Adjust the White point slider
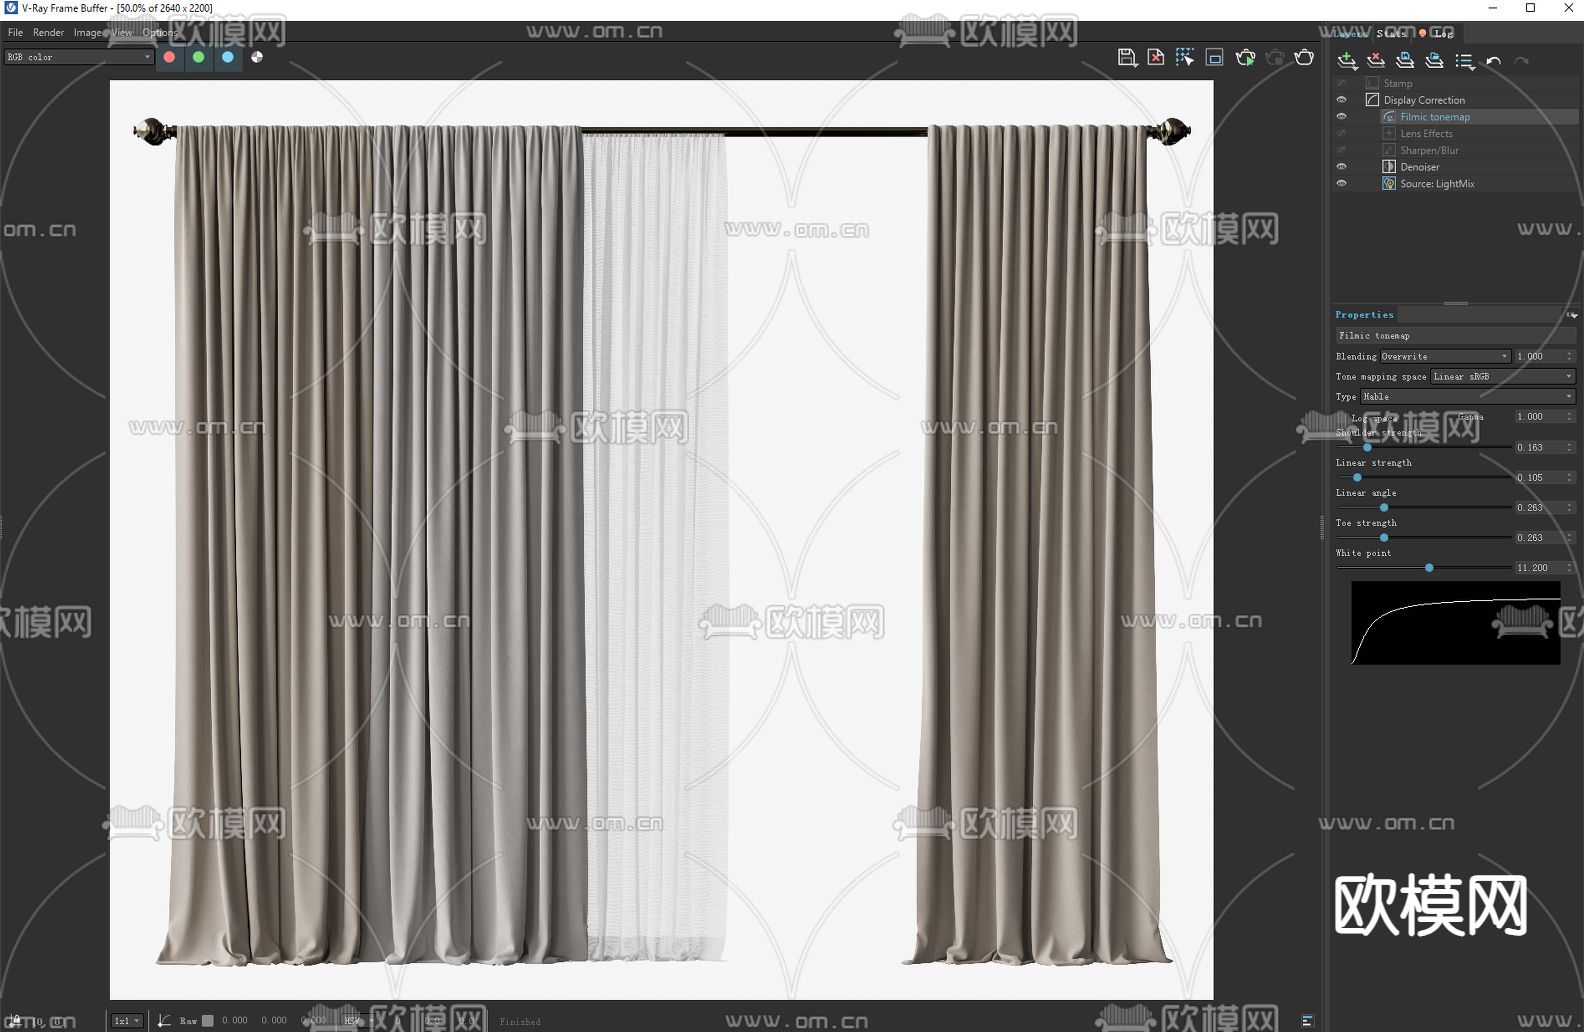The image size is (1584, 1032). tap(1429, 567)
